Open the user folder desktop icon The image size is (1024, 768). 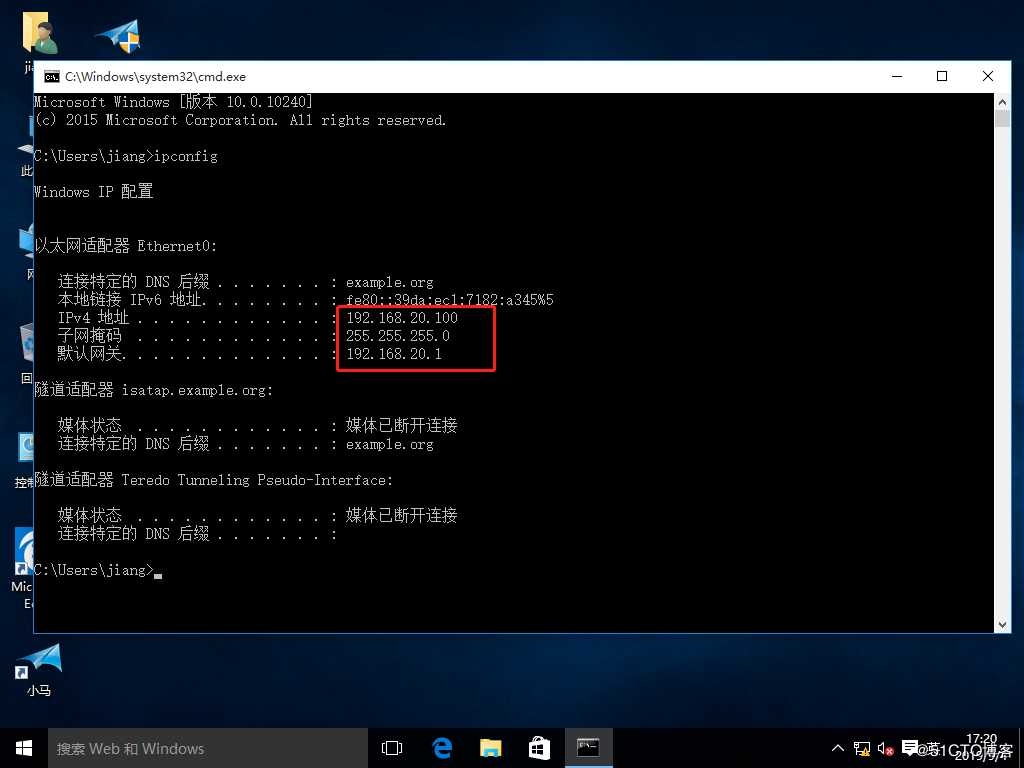39,33
